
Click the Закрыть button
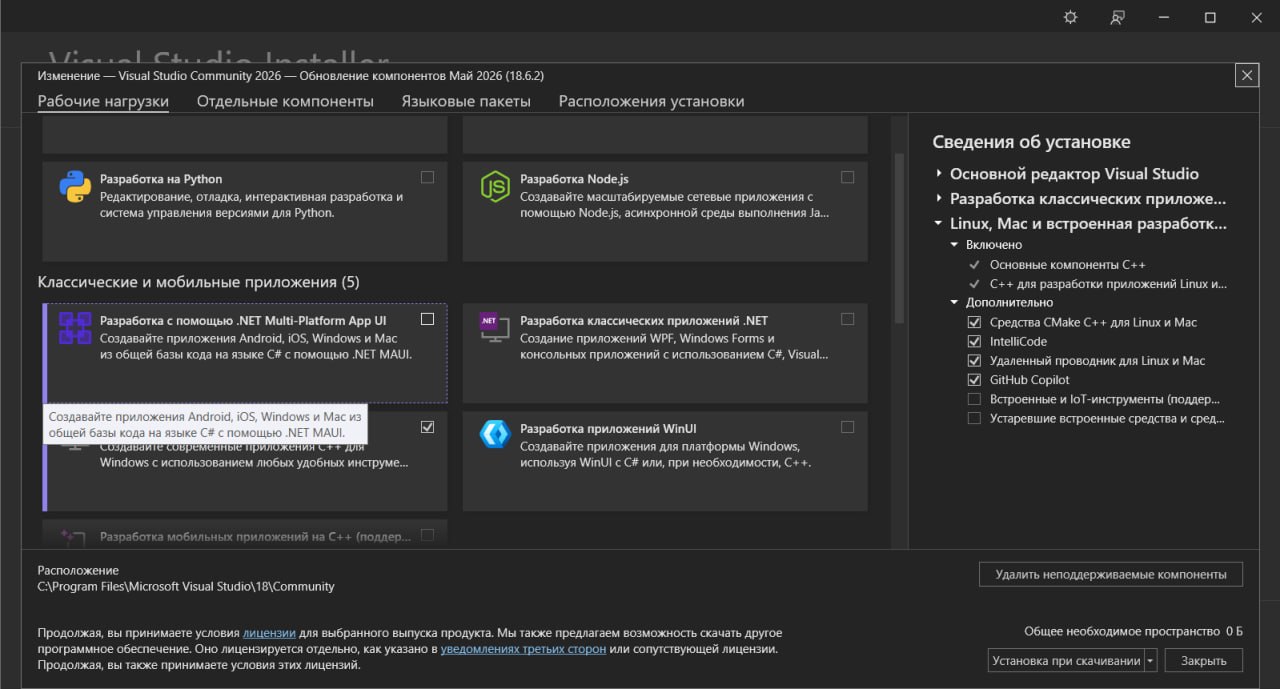(x=1203, y=660)
